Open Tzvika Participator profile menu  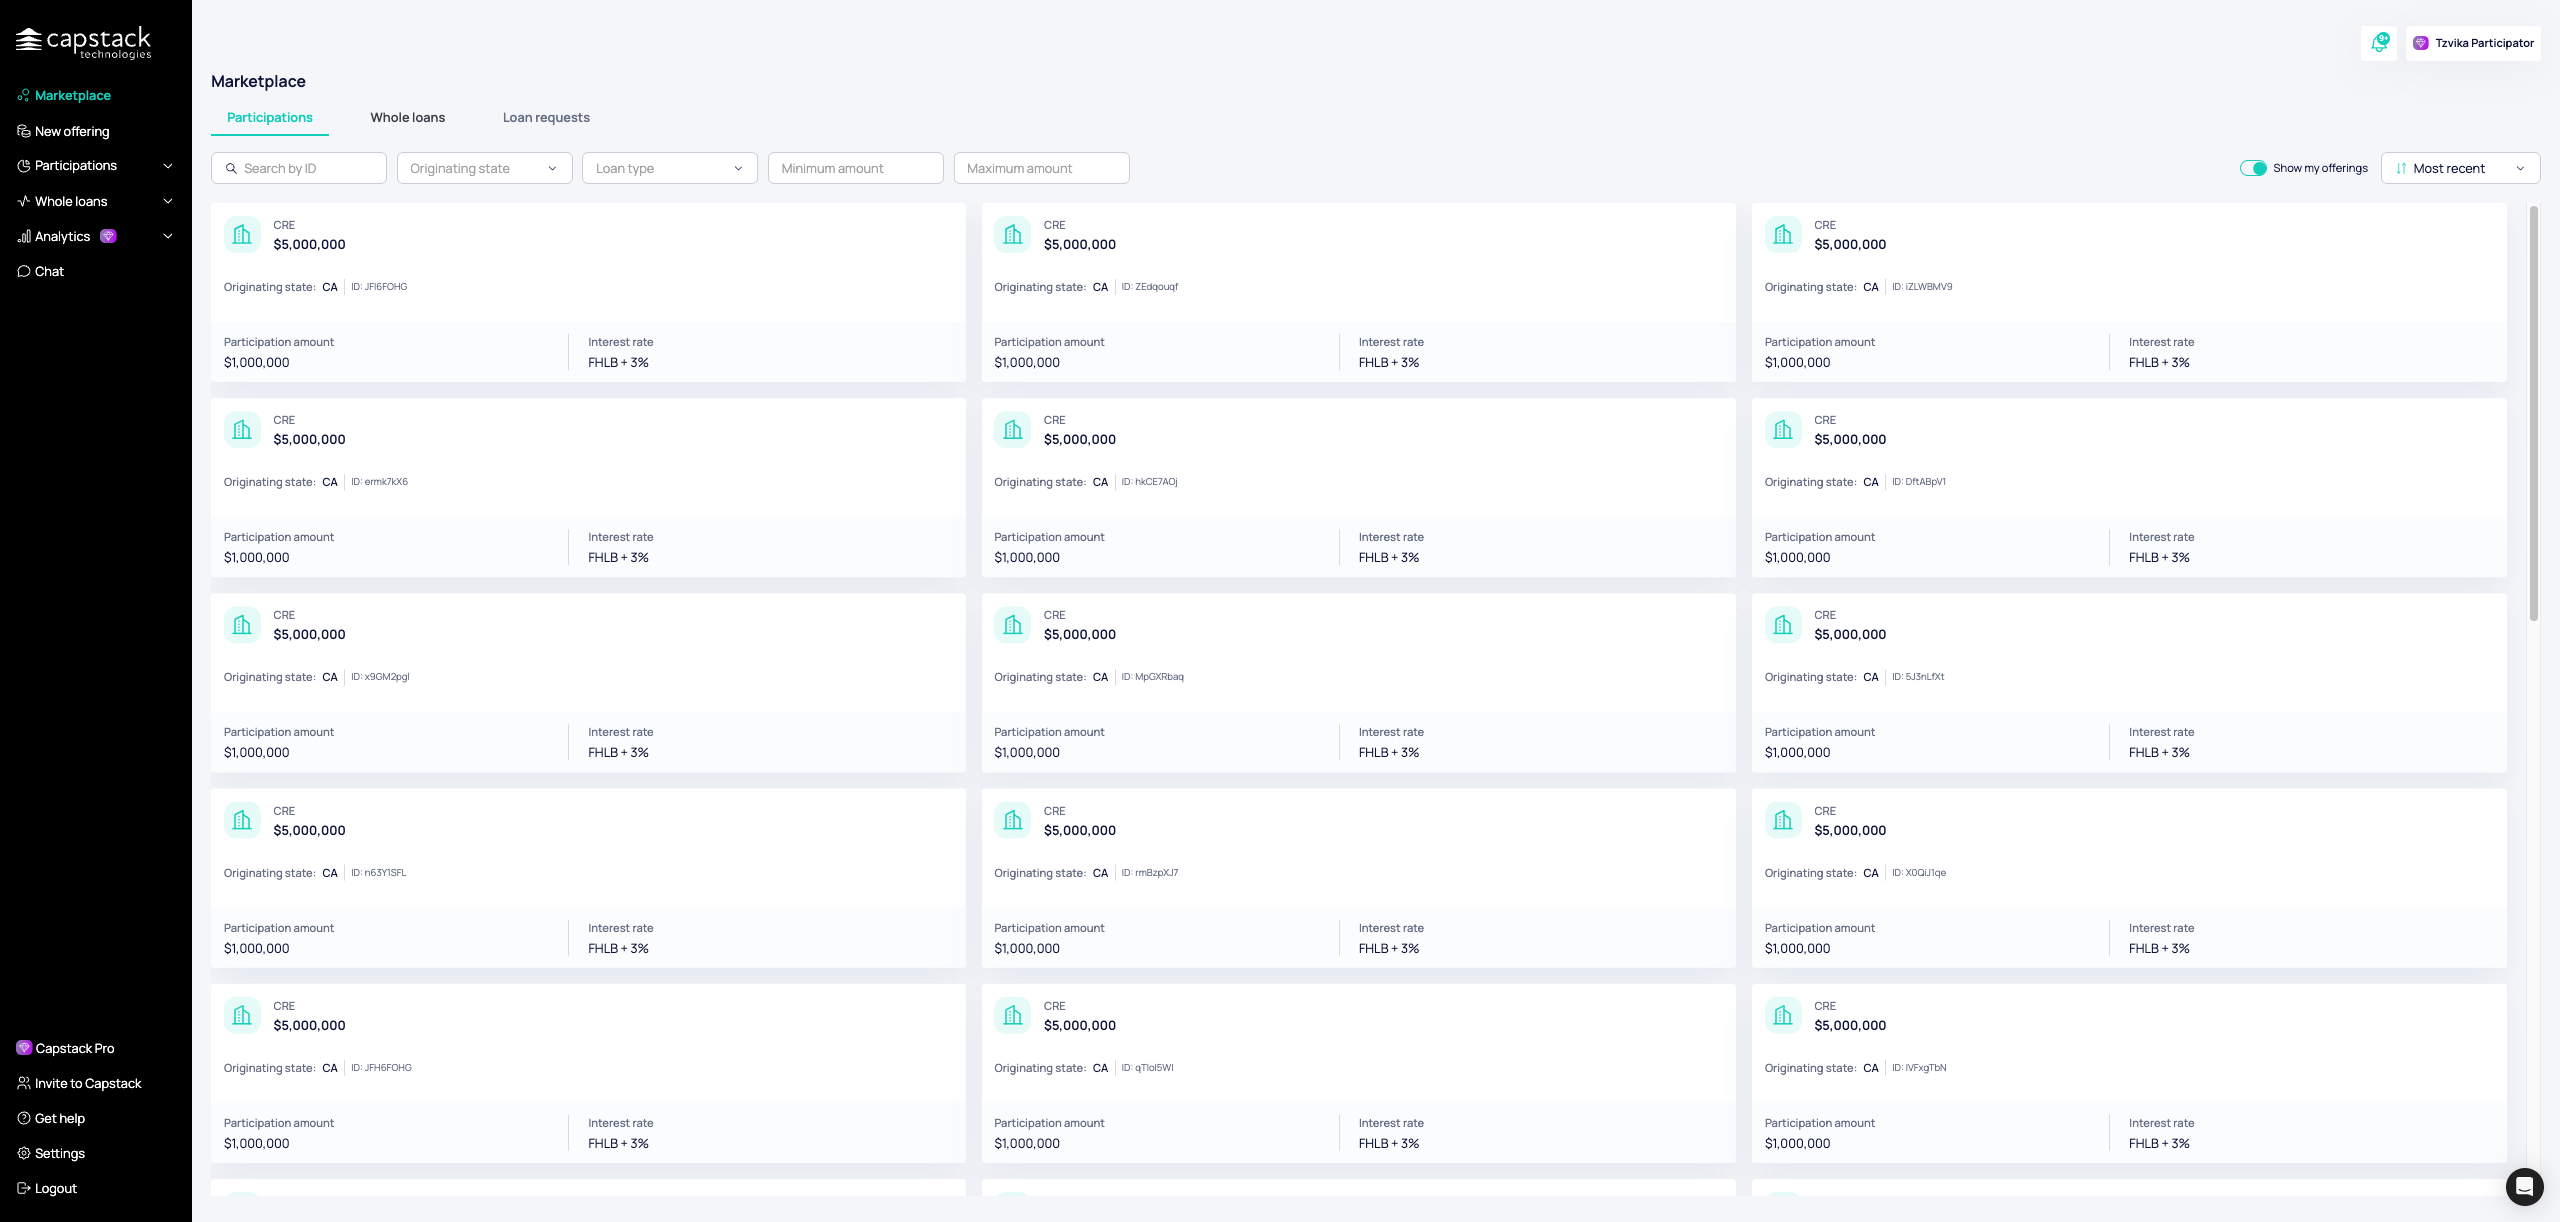tap(2473, 43)
